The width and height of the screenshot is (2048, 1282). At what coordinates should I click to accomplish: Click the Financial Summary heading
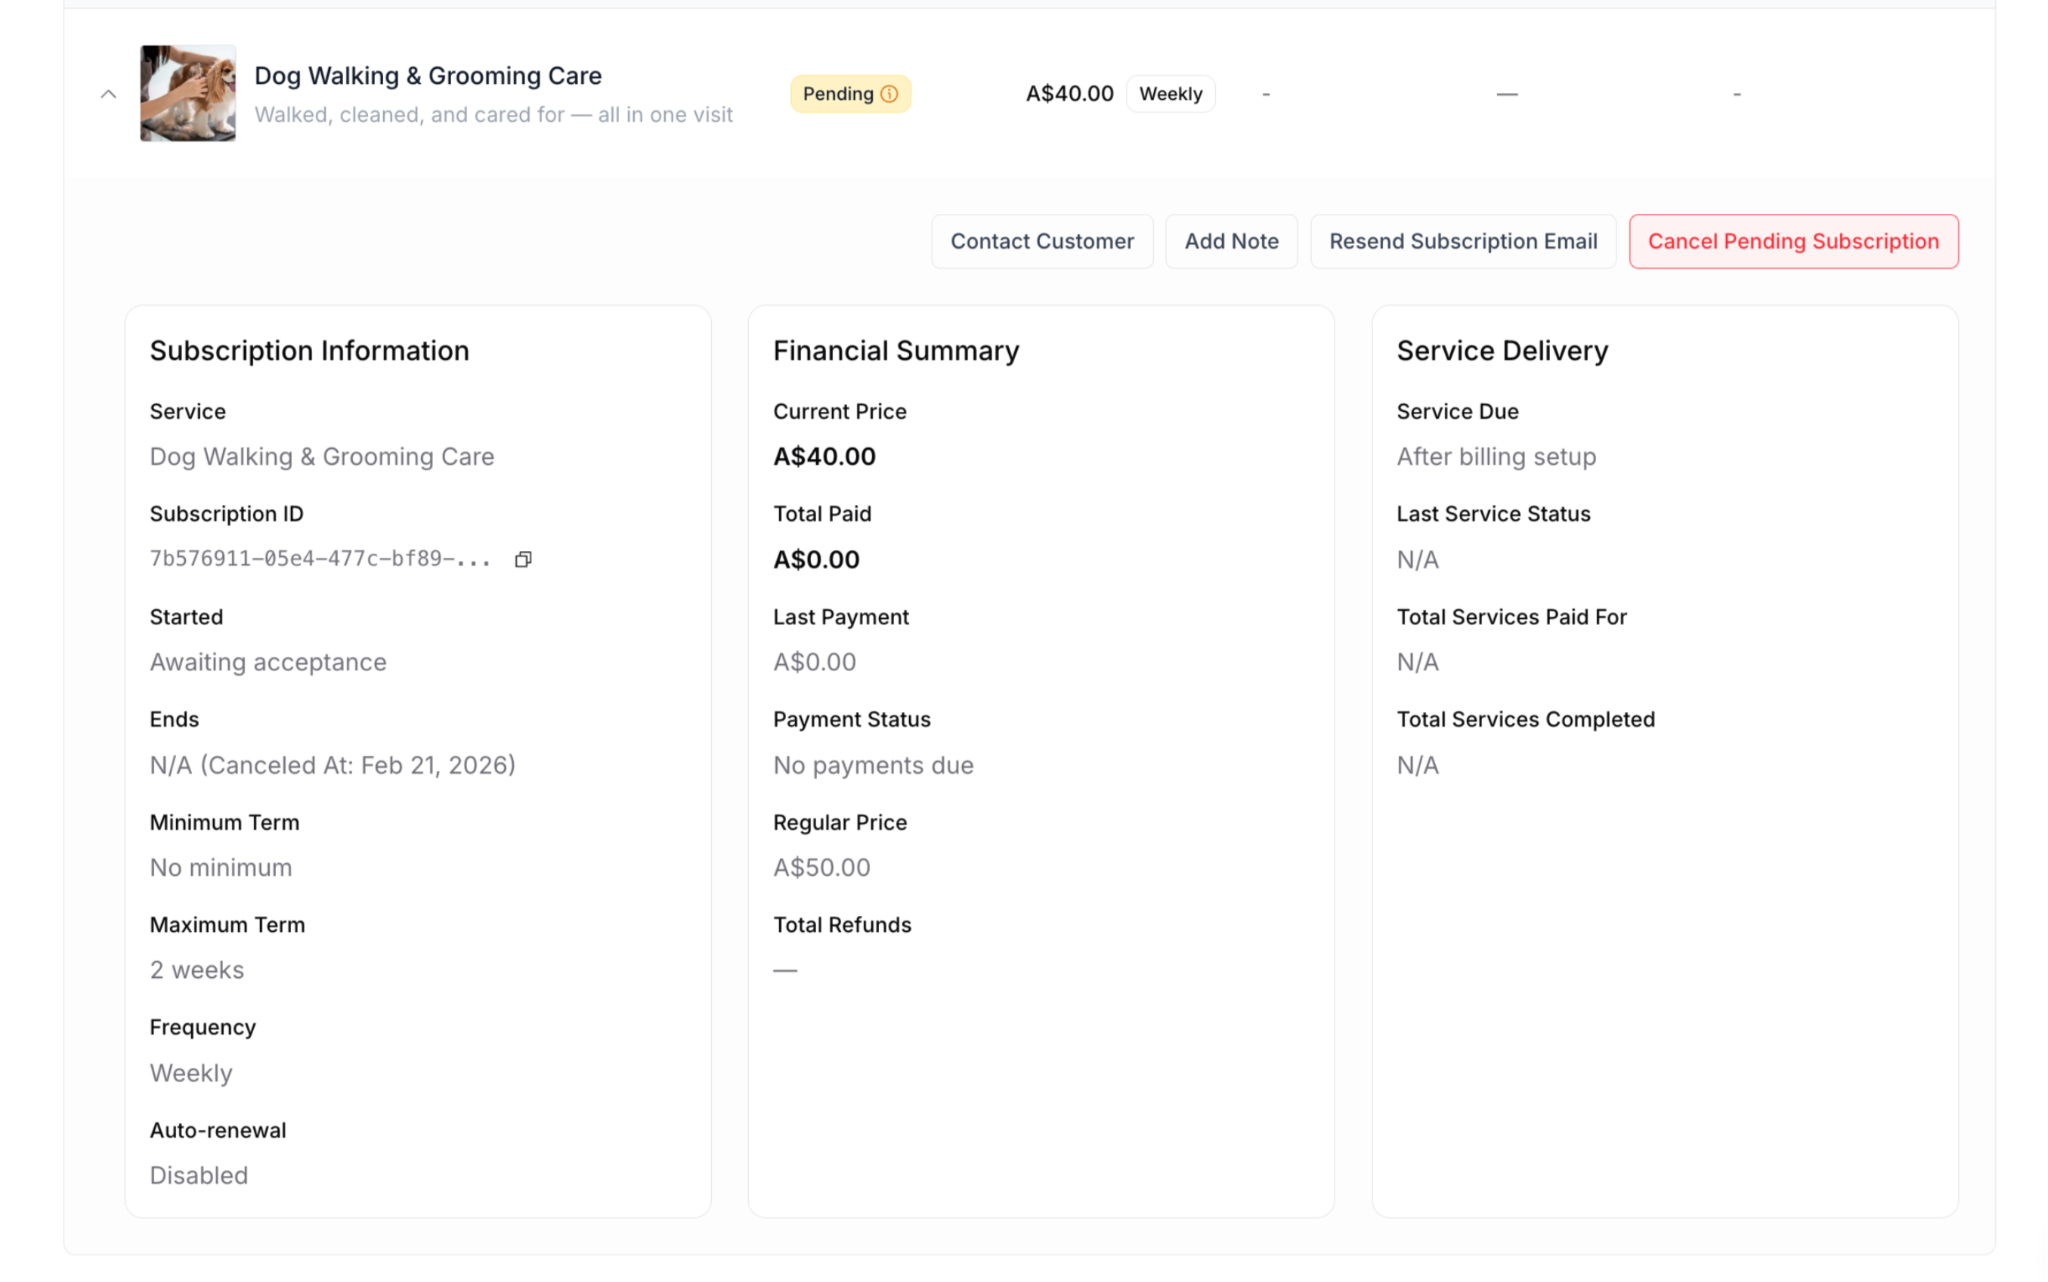[895, 351]
